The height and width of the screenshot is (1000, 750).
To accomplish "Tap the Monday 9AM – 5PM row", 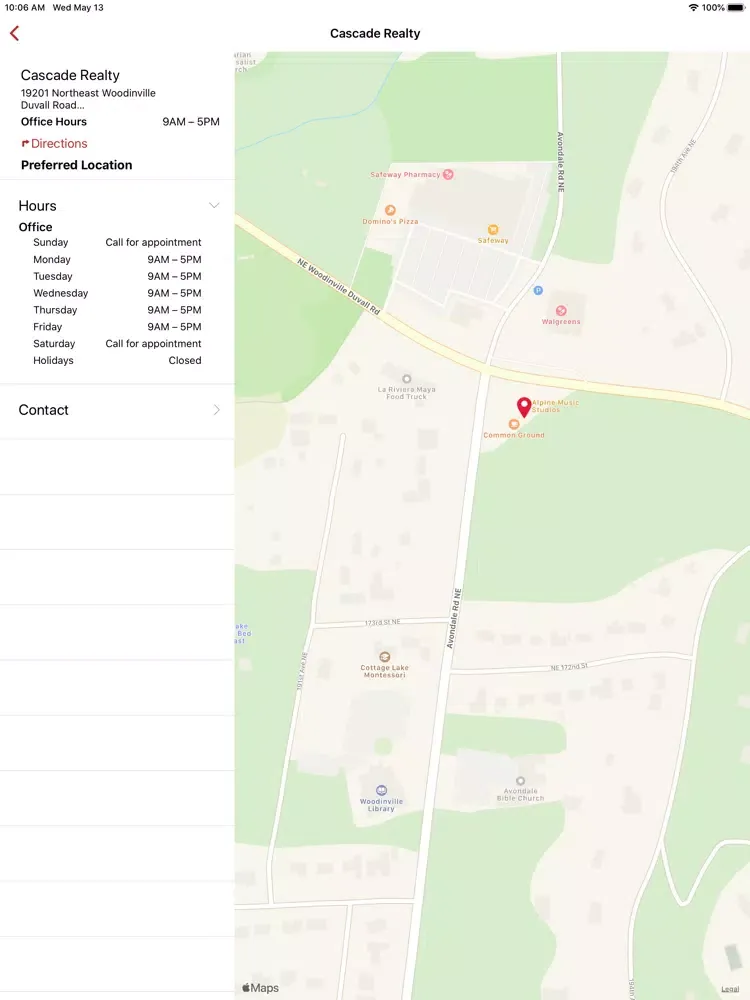I will tap(117, 260).
